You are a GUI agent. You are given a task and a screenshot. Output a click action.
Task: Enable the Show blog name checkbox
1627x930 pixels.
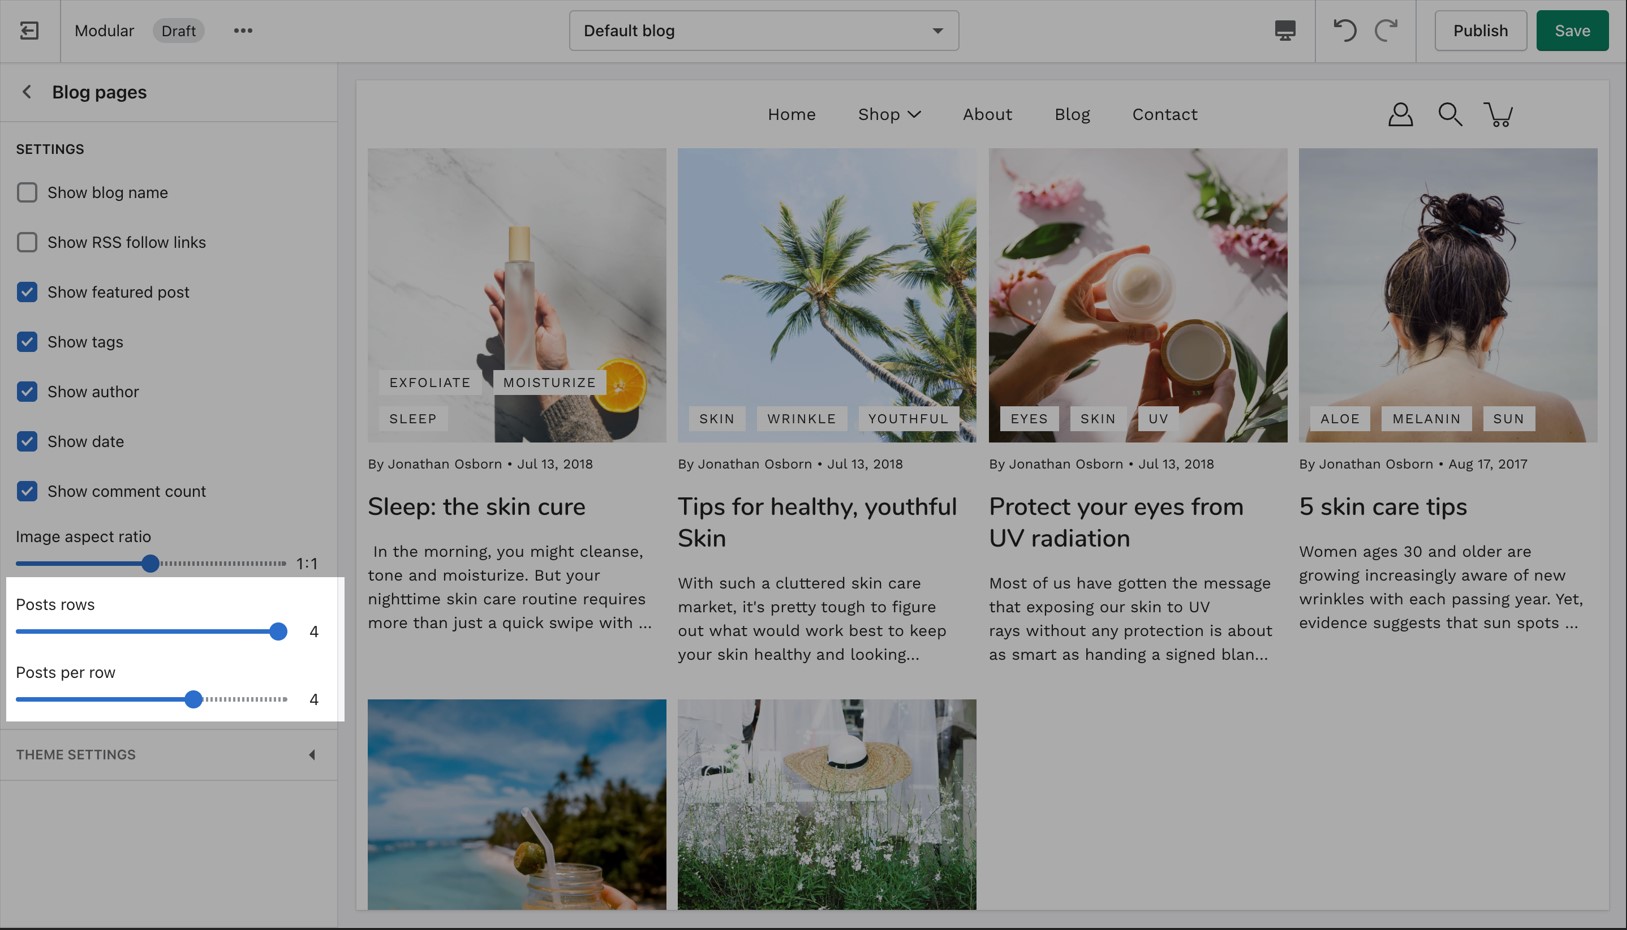coord(27,193)
